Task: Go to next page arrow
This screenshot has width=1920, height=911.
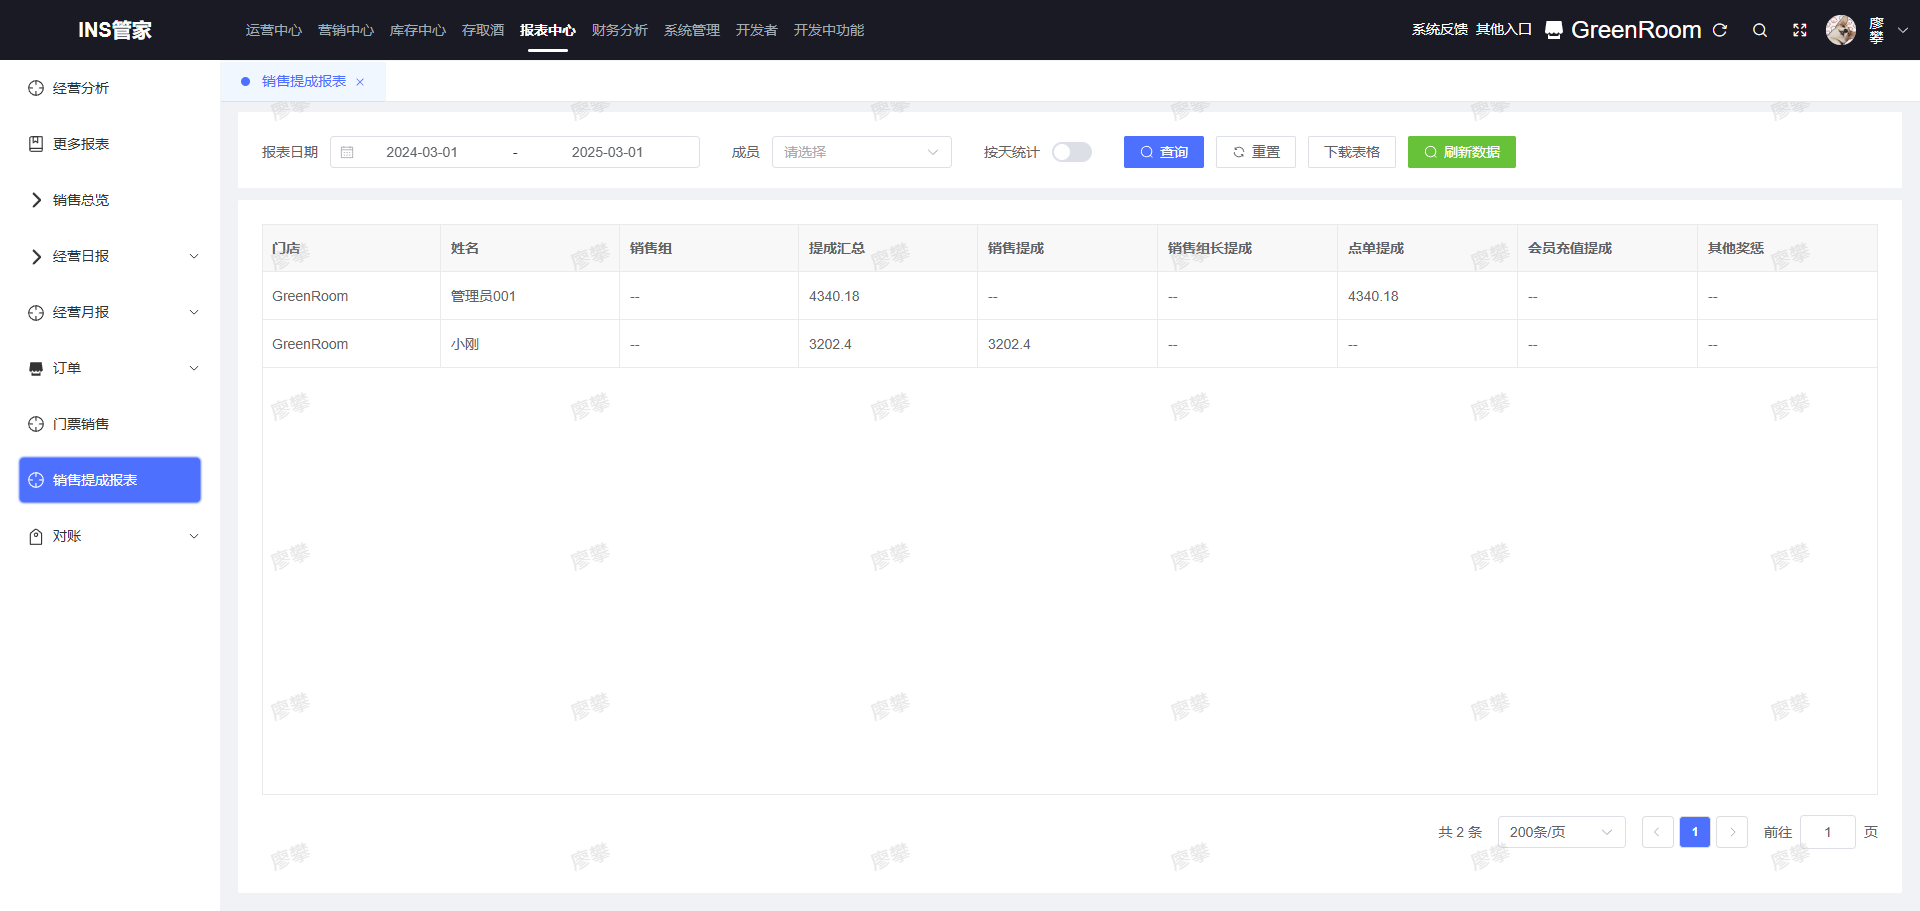Action: (x=1732, y=832)
